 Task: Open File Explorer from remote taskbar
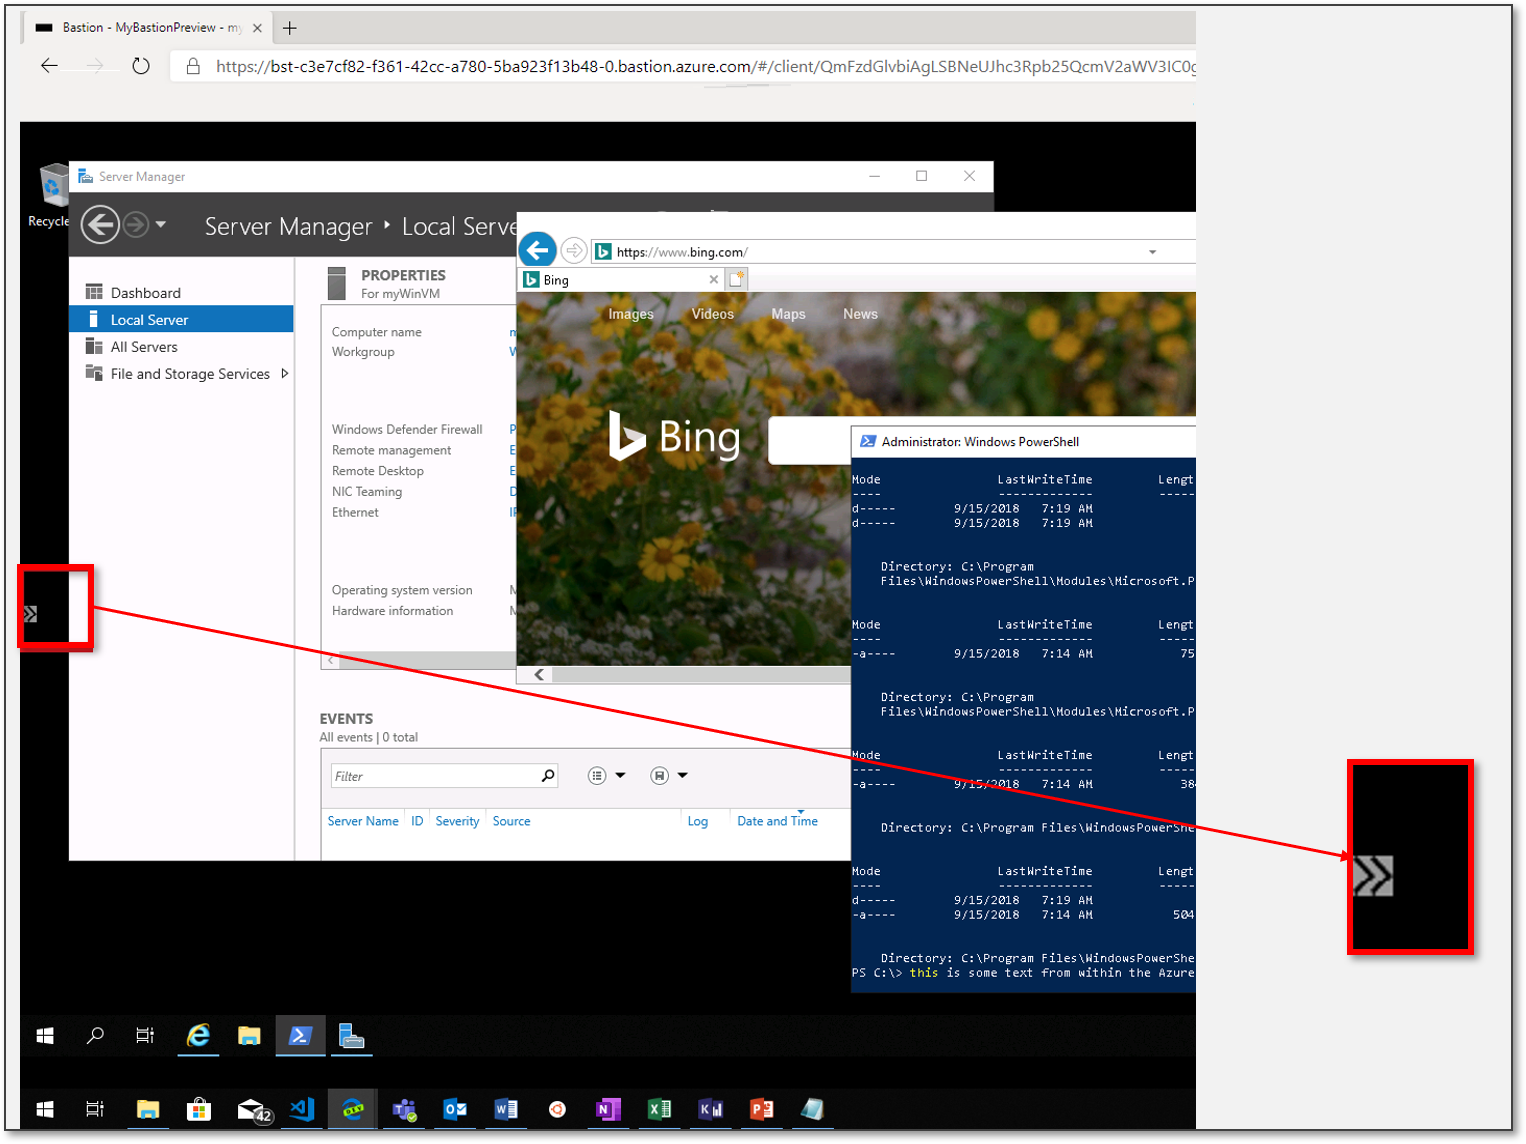(x=249, y=1036)
